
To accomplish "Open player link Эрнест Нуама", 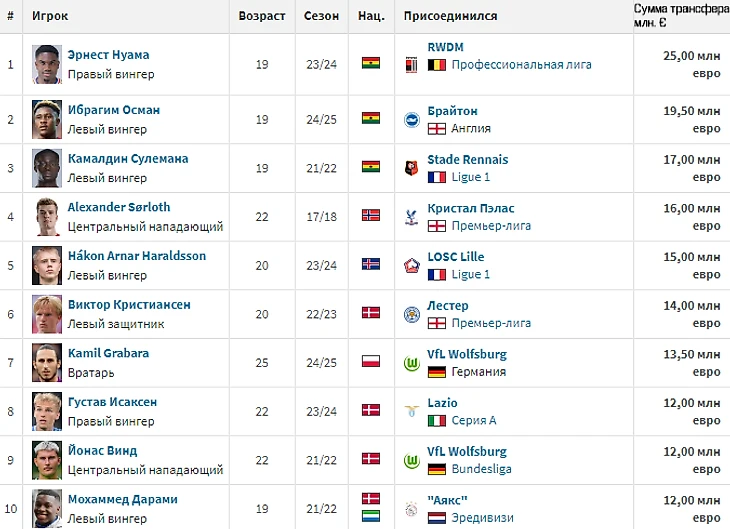I will pos(108,55).
